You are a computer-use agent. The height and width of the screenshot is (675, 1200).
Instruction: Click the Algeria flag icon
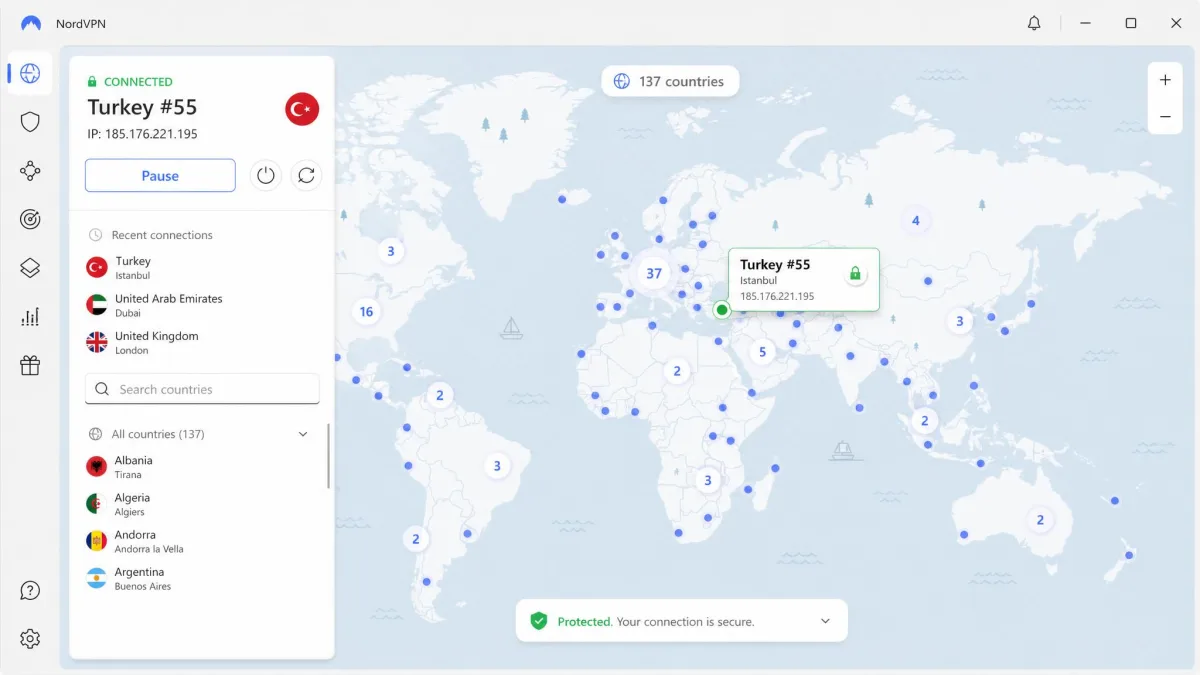(x=97, y=504)
